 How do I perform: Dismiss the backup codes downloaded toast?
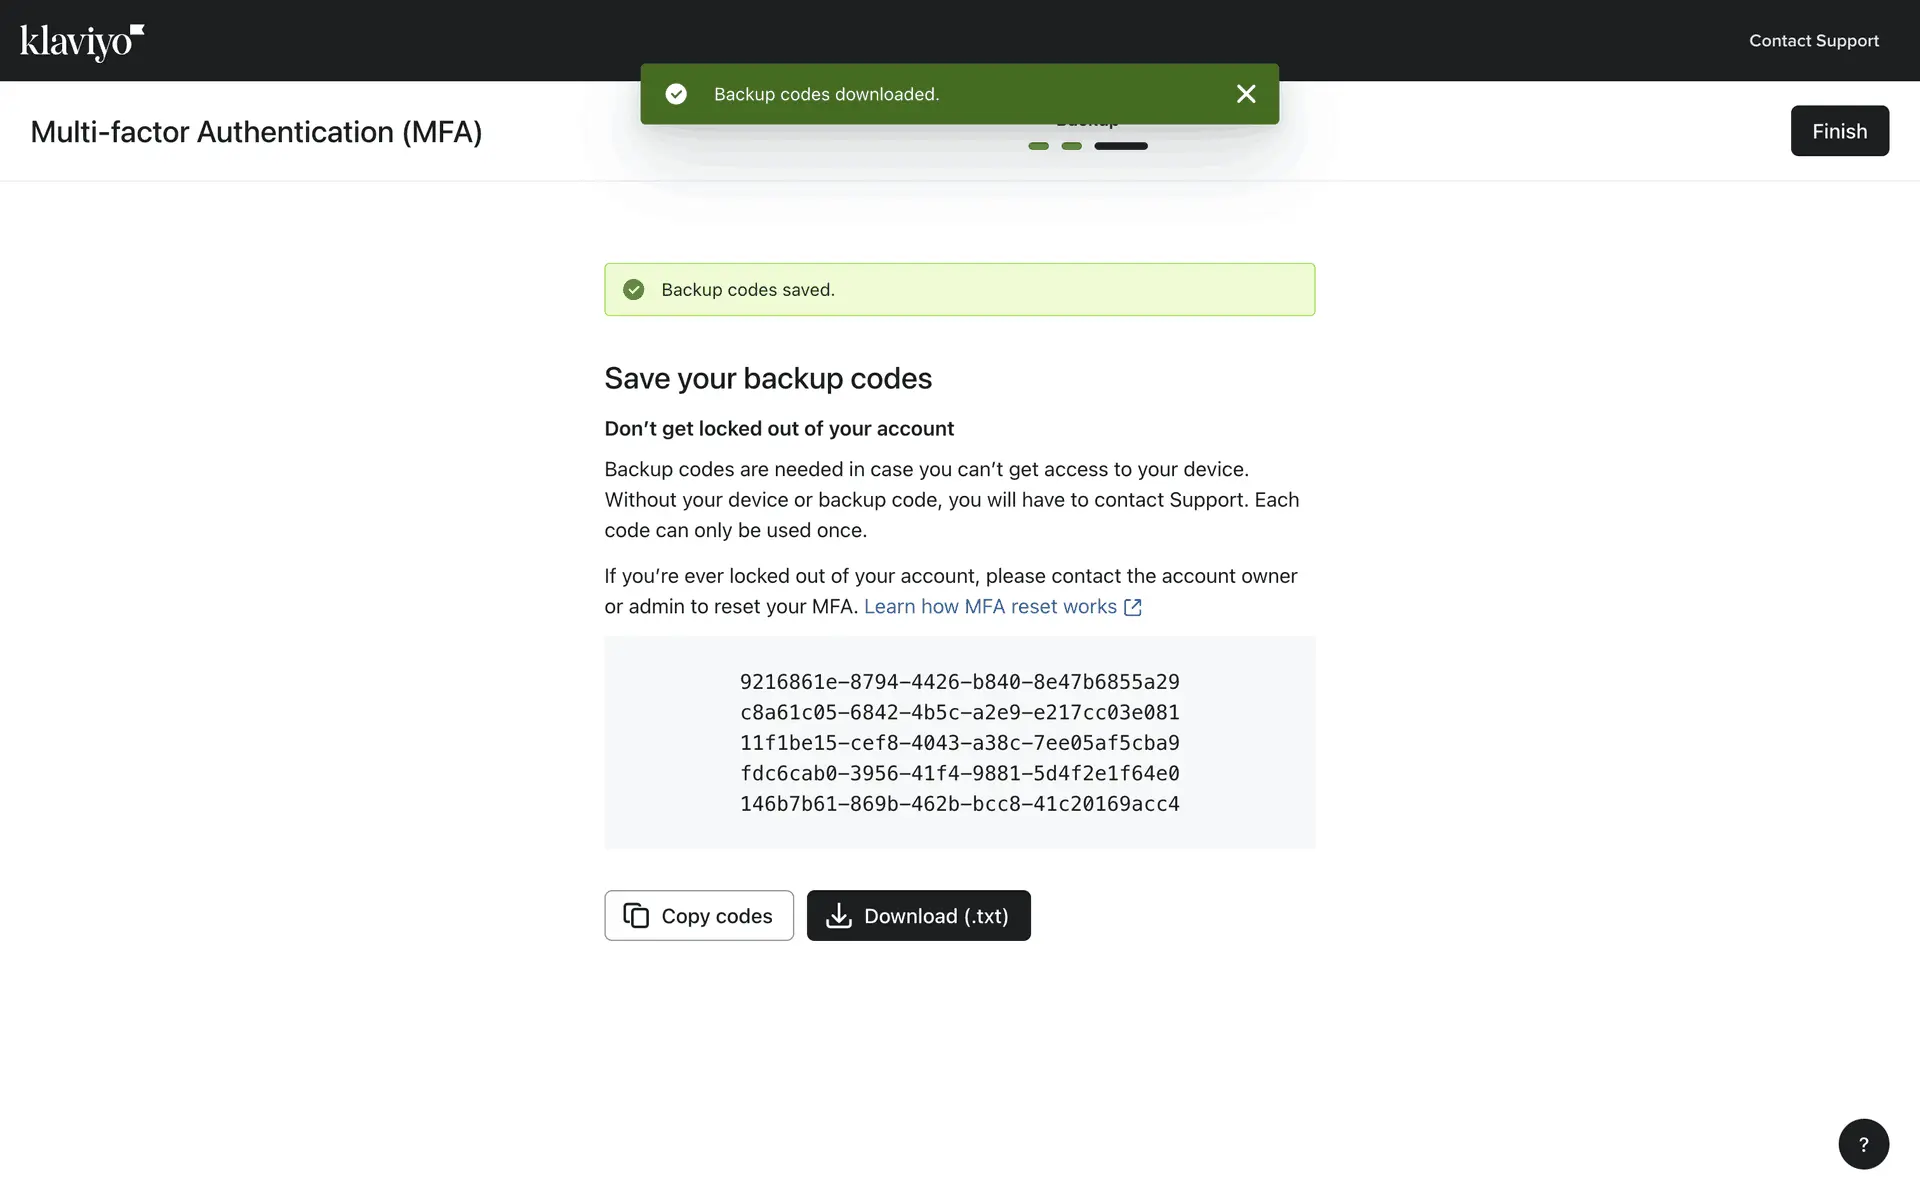(1245, 94)
